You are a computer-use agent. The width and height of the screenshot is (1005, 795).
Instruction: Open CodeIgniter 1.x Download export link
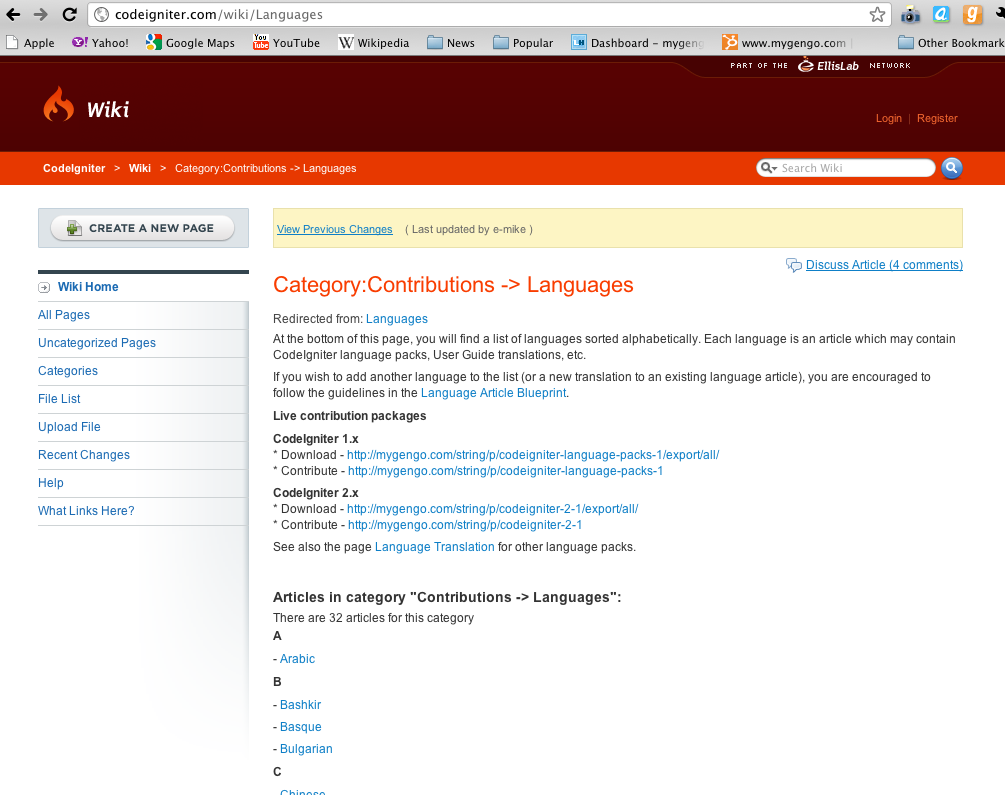point(533,455)
